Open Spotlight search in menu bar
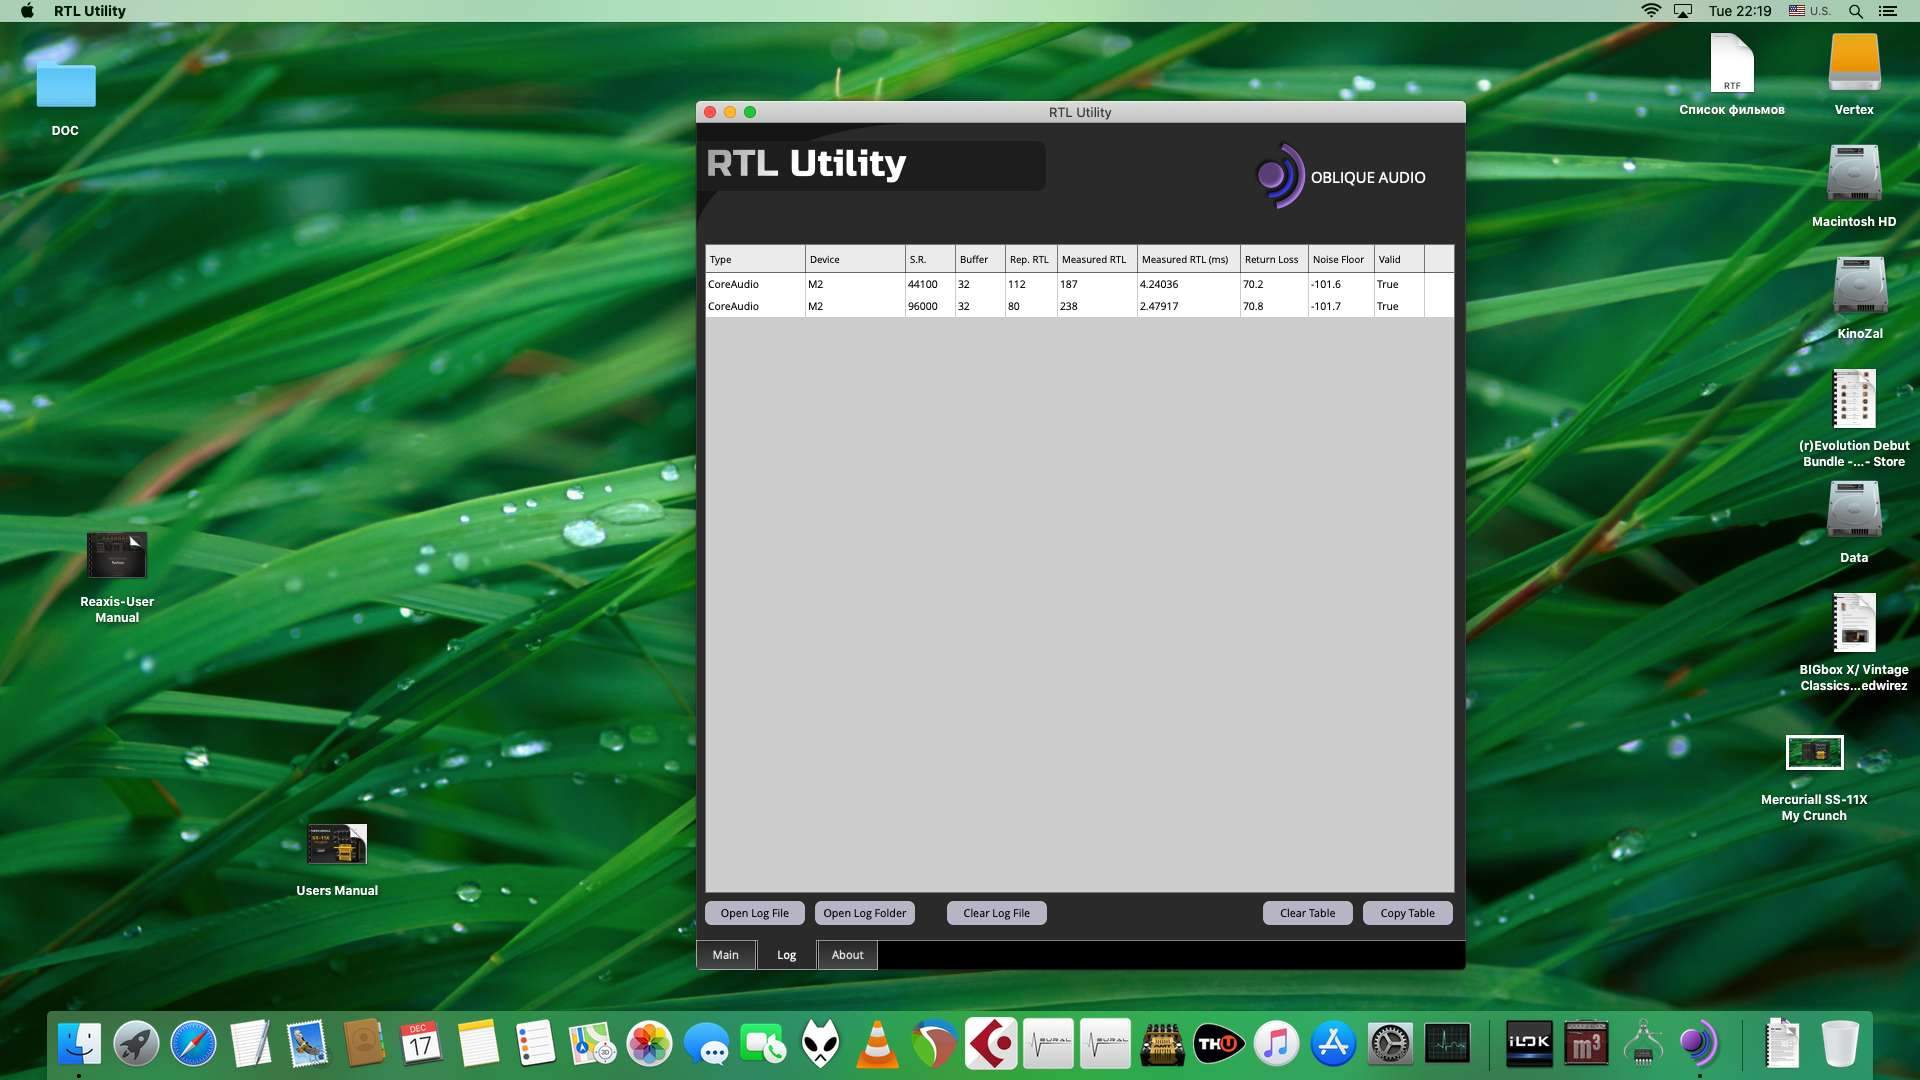Image resolution: width=1920 pixels, height=1080 pixels. click(x=1855, y=11)
